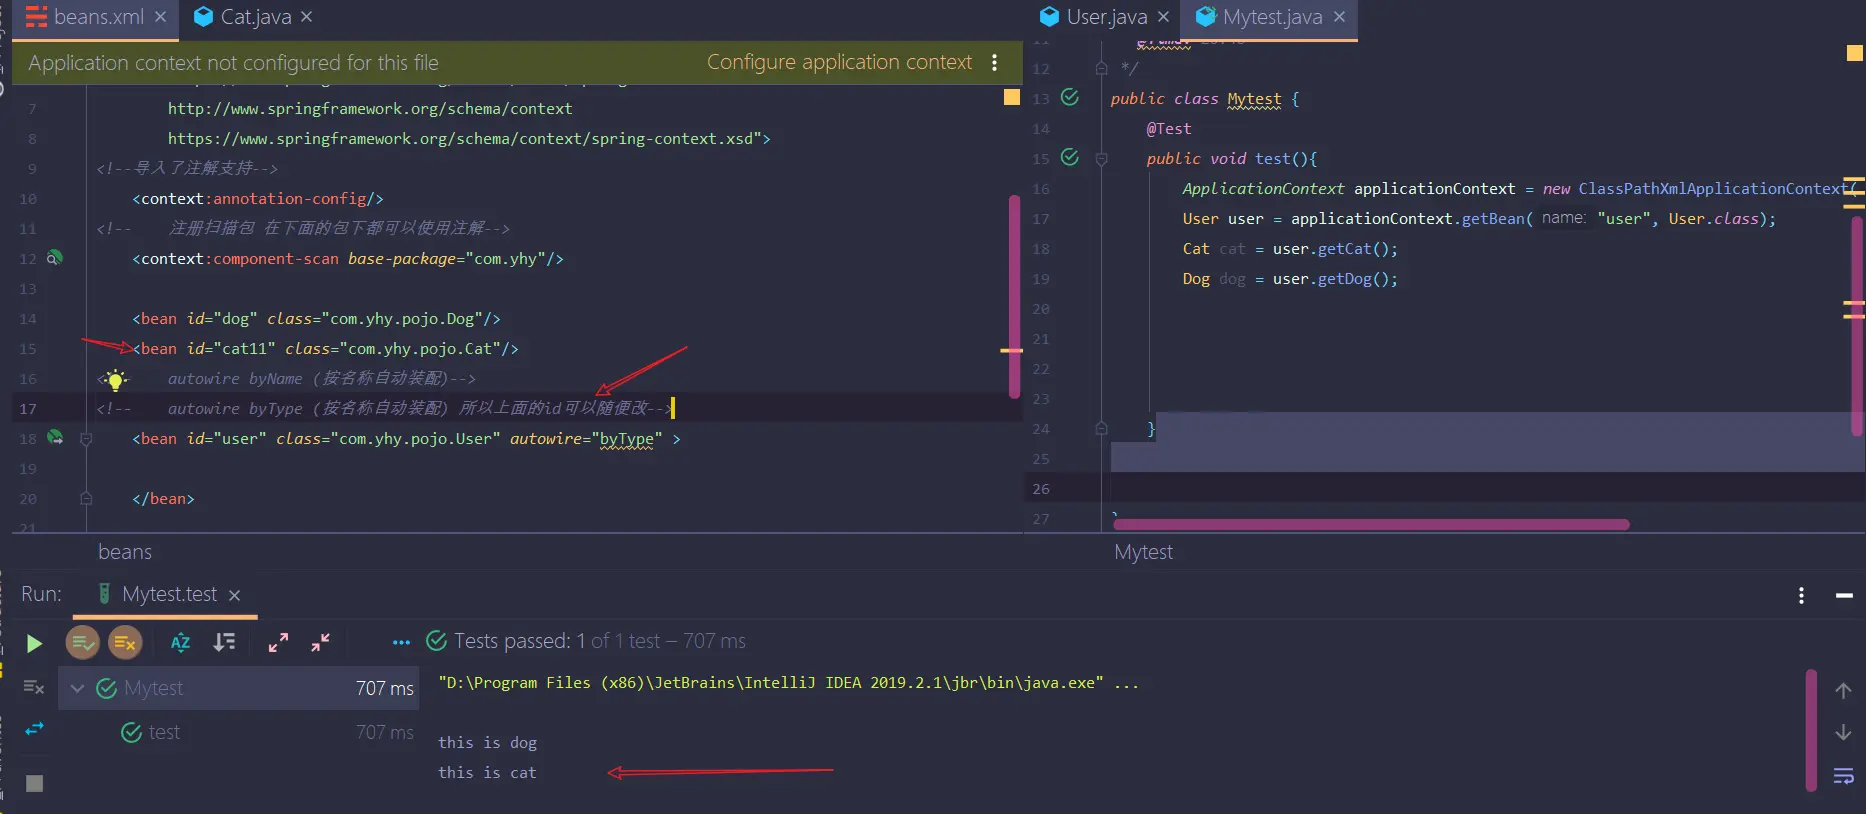Click the toggle auto-test icon below rerun
This screenshot has height=814, width=1866.
tap(34, 687)
